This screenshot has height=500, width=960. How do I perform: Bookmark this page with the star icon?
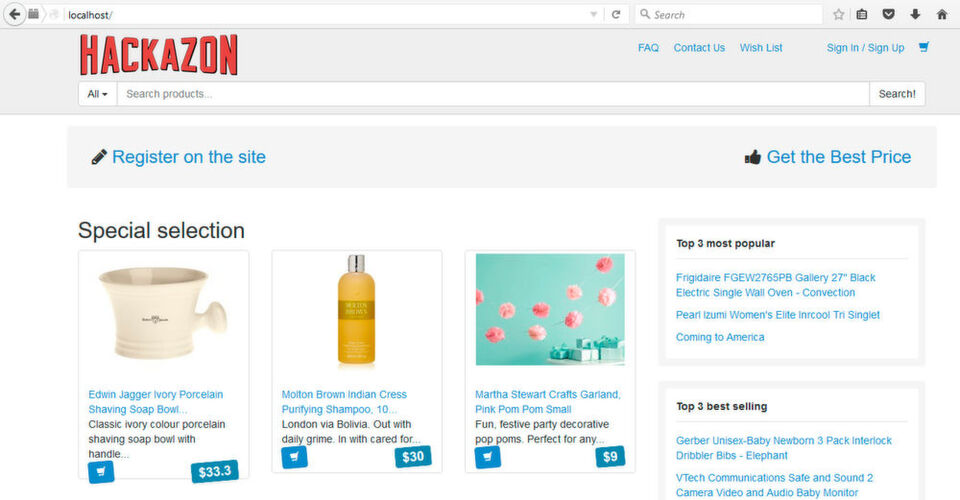click(839, 15)
